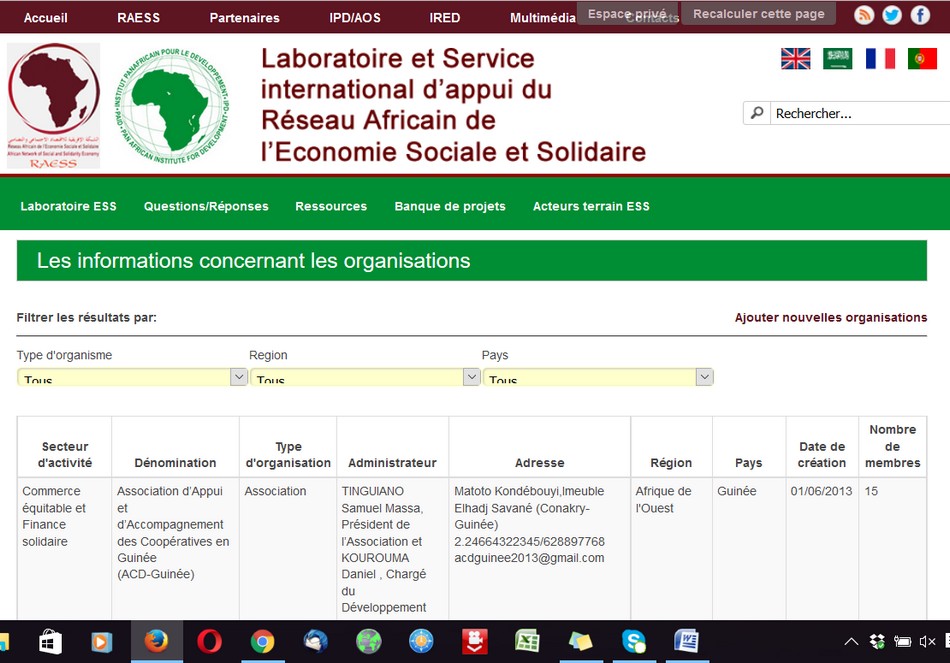
Task: Open the Twitter icon link
Action: pyautogui.click(x=891, y=15)
